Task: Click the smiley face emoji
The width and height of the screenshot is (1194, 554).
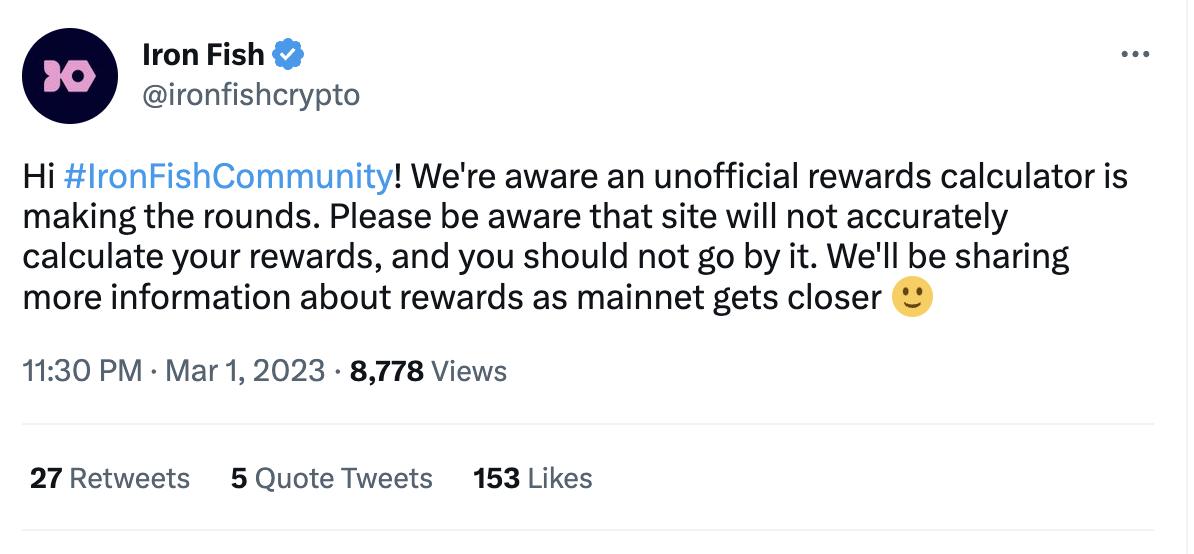Action: (x=911, y=297)
